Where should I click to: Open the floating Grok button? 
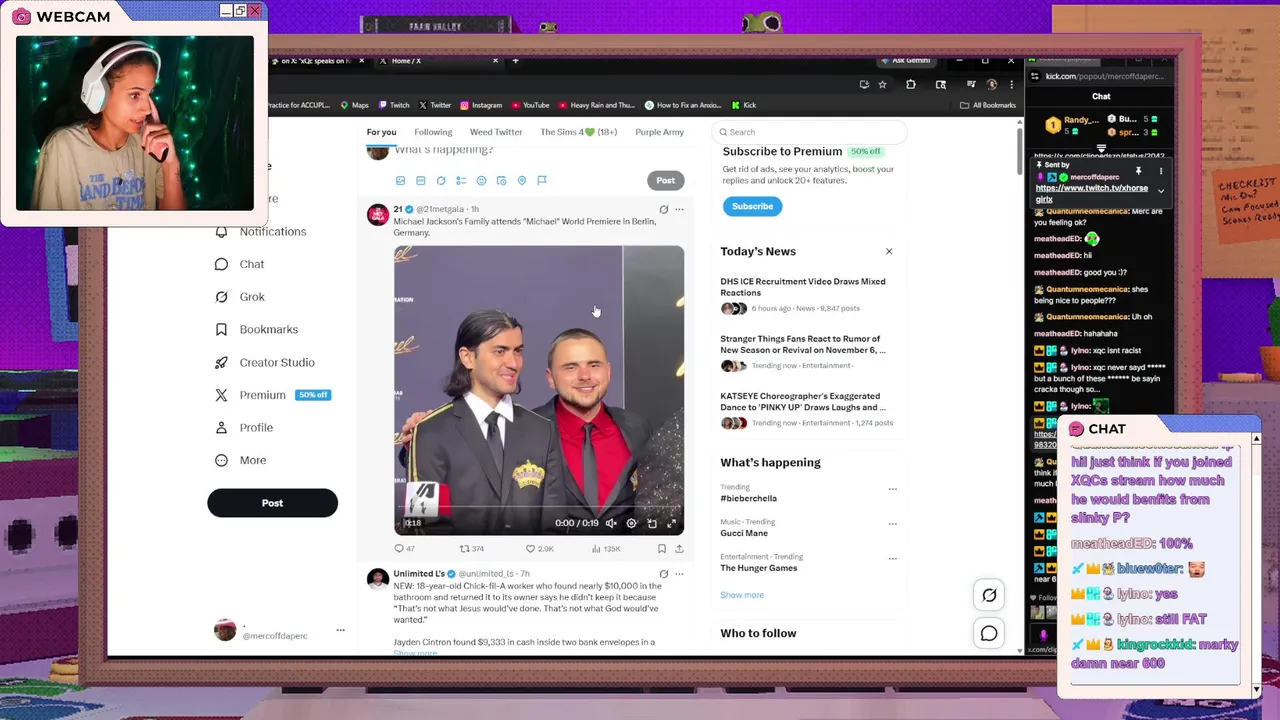(989, 595)
